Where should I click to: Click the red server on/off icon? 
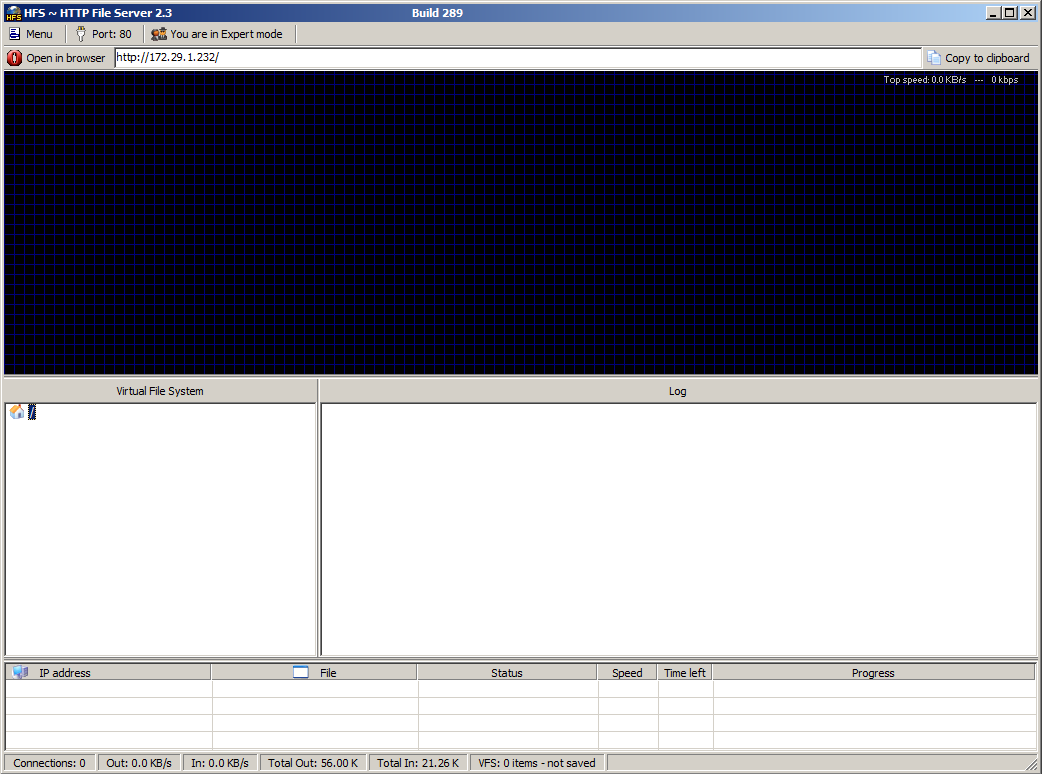(x=14, y=58)
